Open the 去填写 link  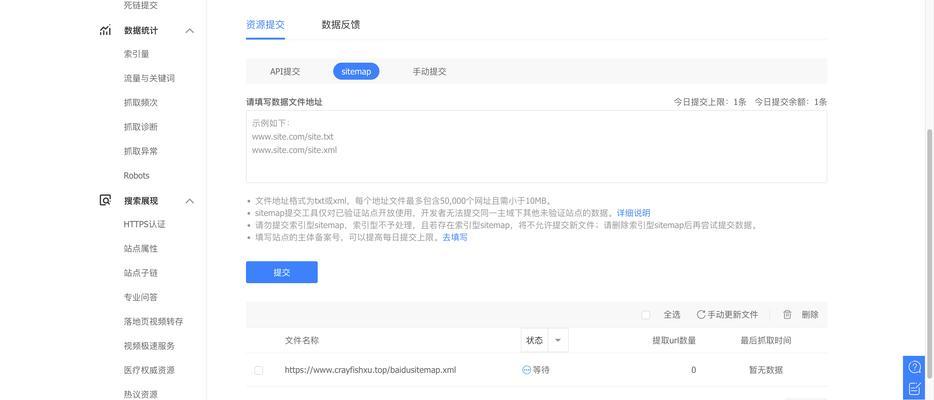(x=454, y=237)
